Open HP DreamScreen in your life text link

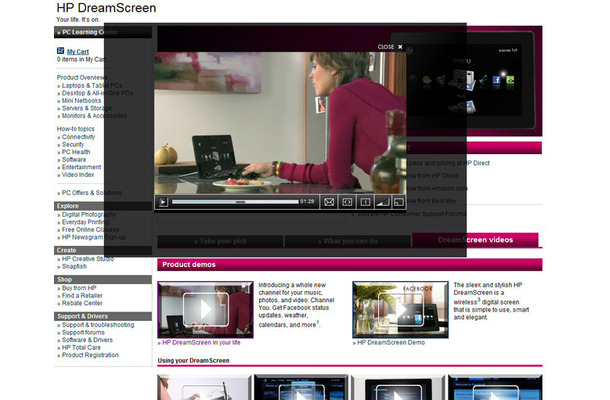click(x=201, y=343)
